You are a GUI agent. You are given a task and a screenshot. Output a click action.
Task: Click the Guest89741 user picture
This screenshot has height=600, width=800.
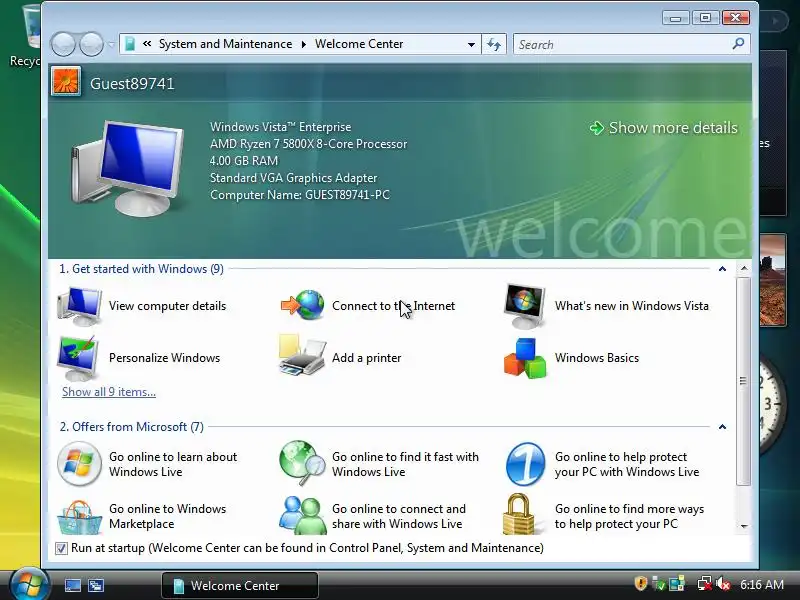[x=66, y=82]
